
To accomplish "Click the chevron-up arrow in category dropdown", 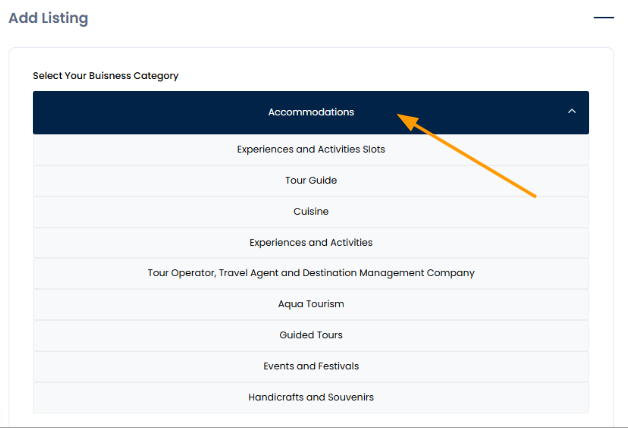I will point(571,112).
